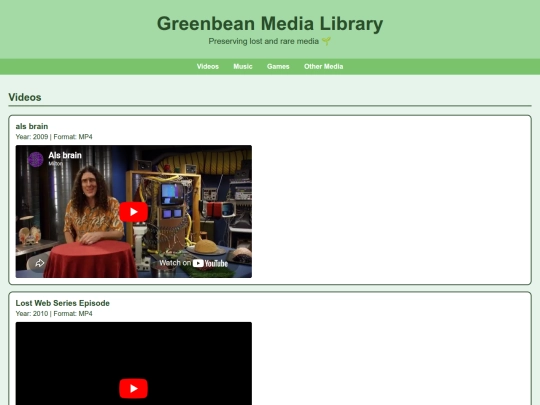
Task: Click 'Preserving lost and rare media' tagline
Action: click(263, 41)
